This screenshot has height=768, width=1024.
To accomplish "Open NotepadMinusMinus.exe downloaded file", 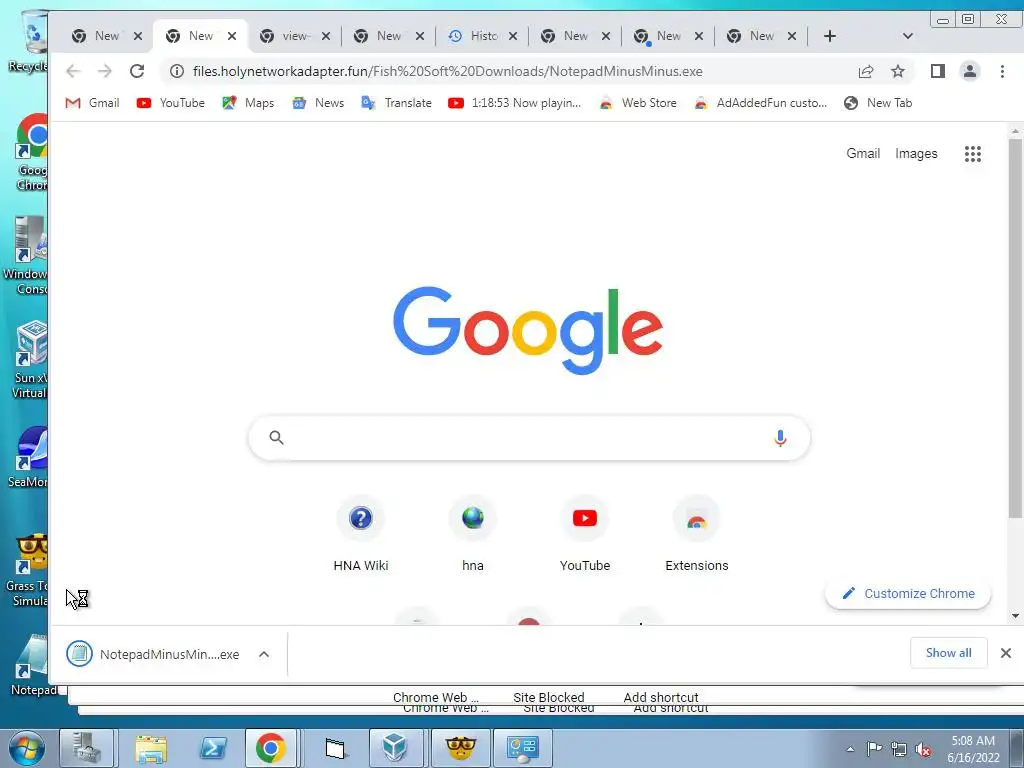I will pyautogui.click(x=153, y=654).
